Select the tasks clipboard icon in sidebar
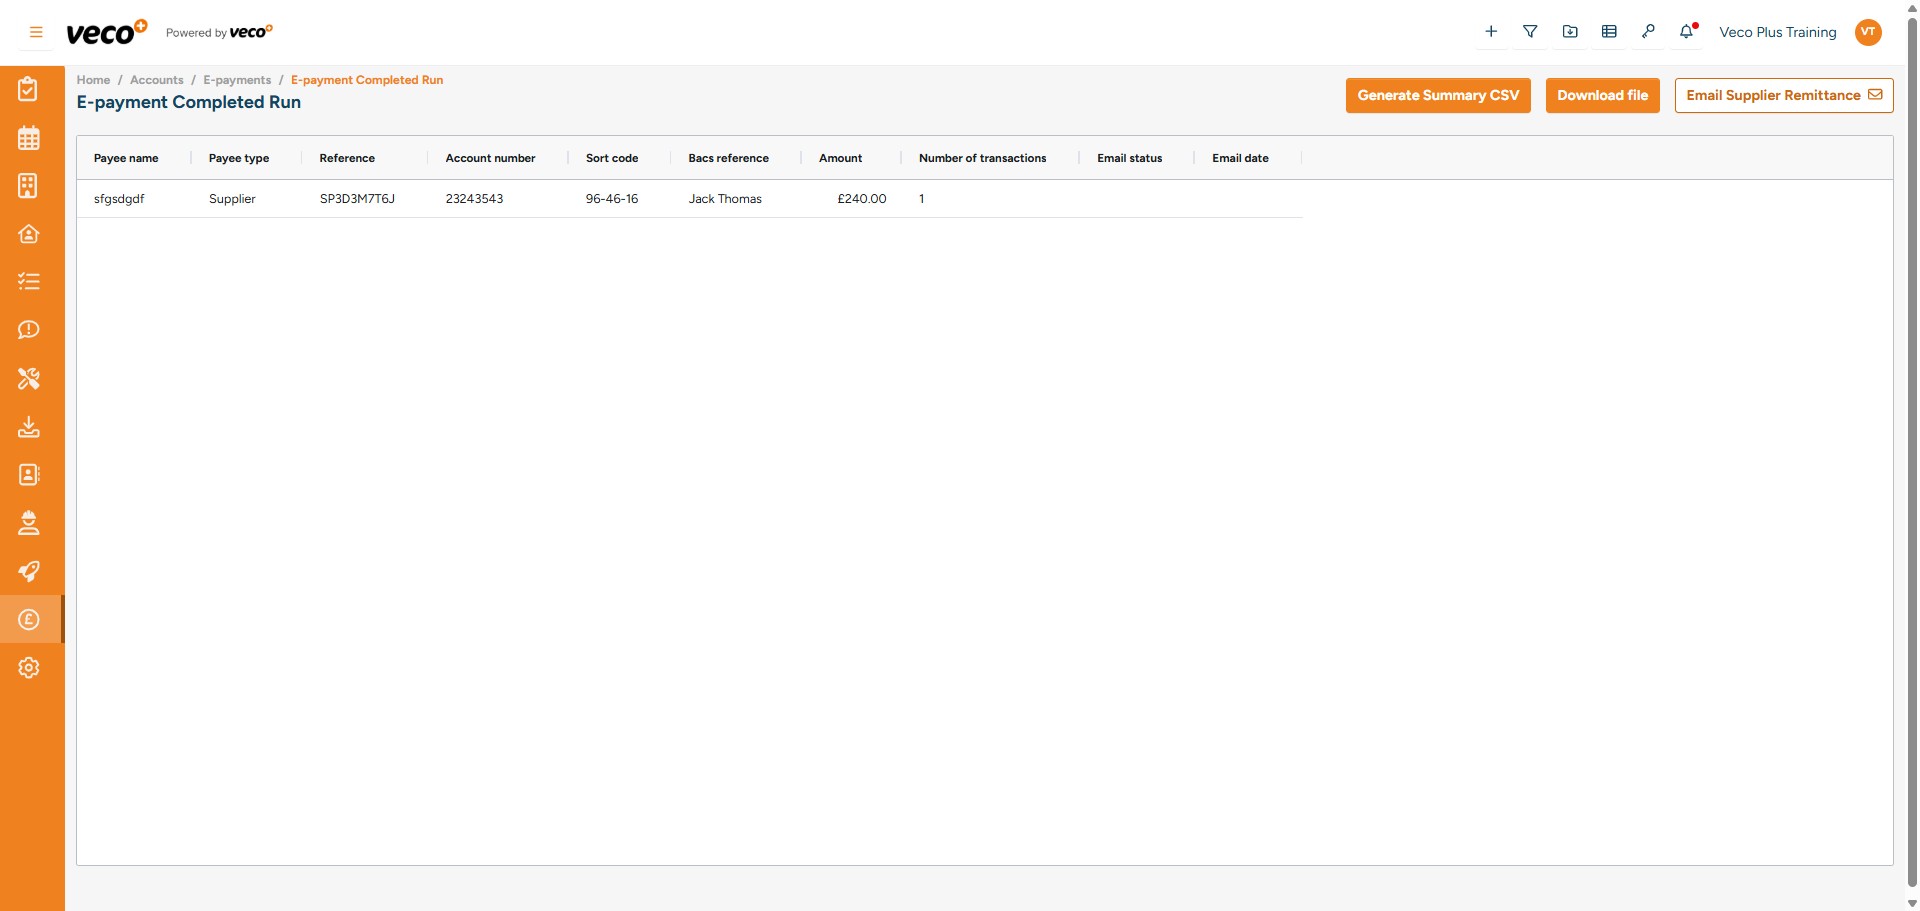This screenshot has height=911, width=1920. tap(29, 88)
